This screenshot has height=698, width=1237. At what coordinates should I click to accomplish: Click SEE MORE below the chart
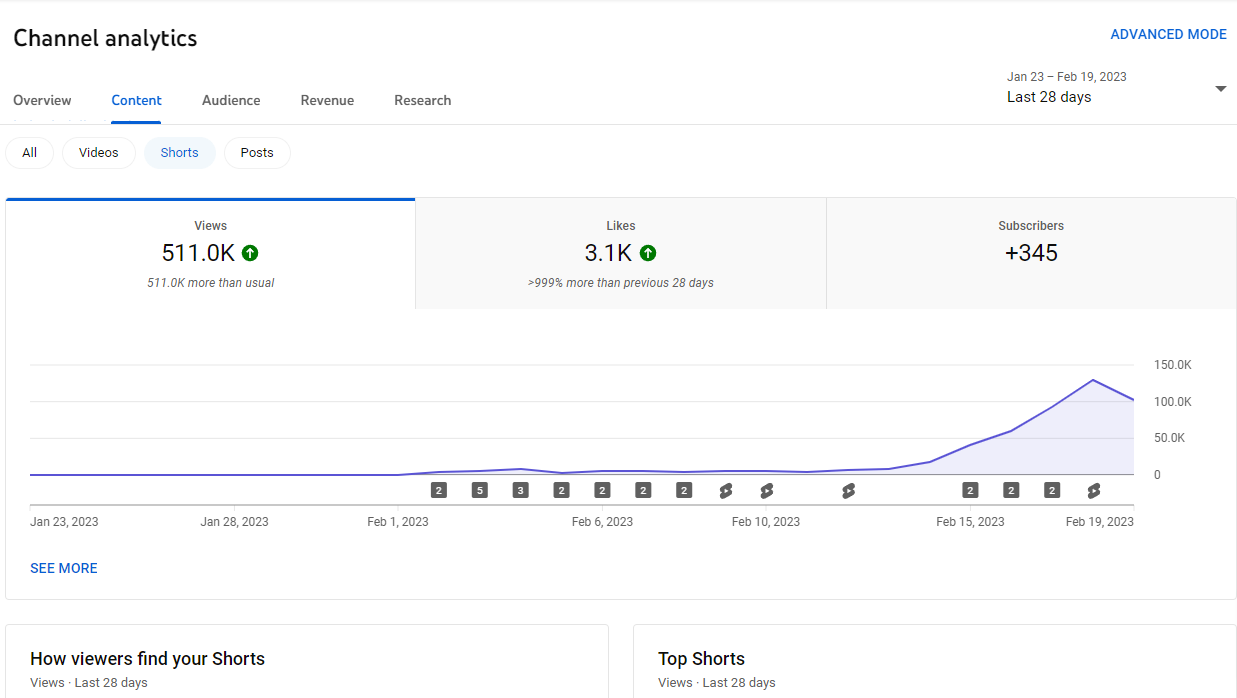click(64, 568)
